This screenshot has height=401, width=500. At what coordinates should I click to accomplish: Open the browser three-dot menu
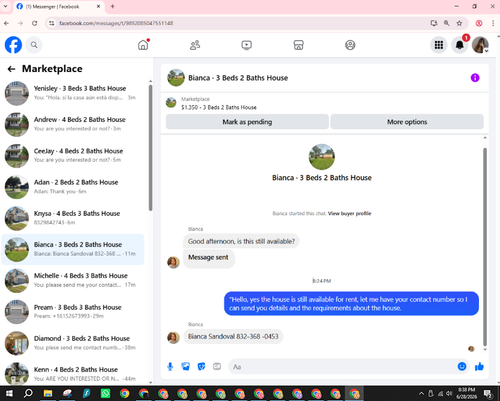tap(493, 23)
